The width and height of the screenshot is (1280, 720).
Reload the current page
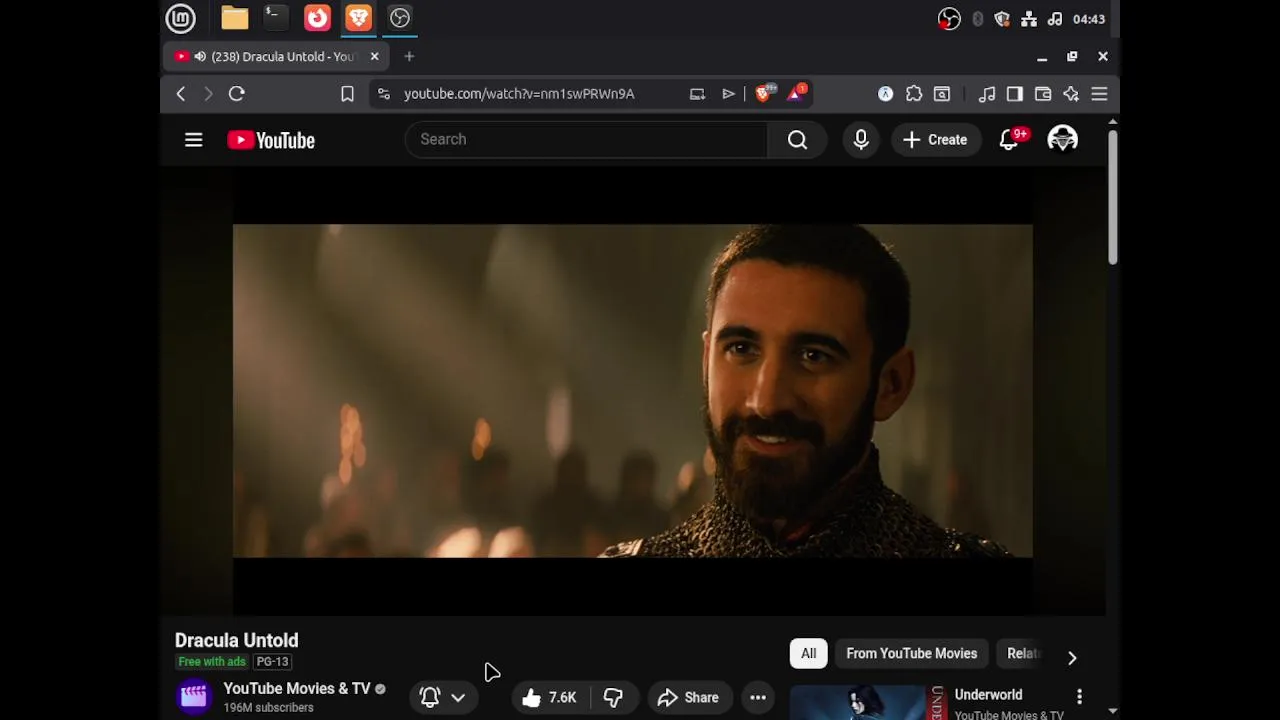[237, 94]
